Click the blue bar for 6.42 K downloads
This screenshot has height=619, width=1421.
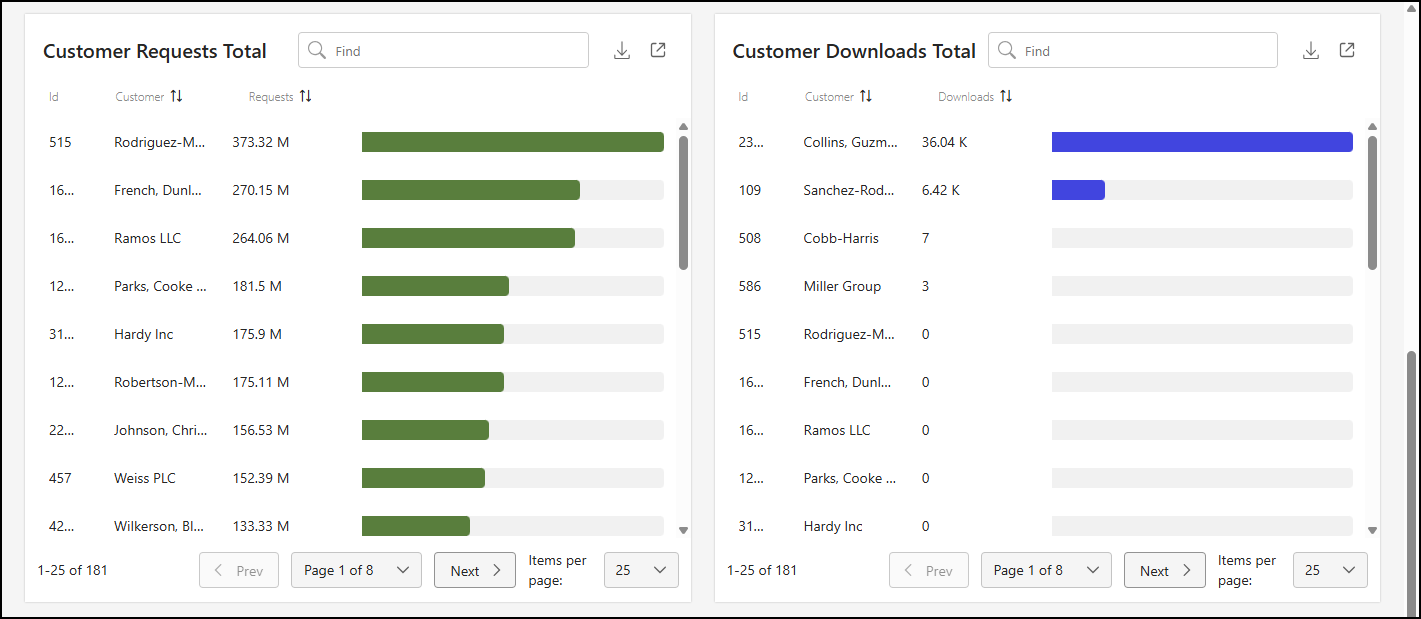tap(1078, 190)
